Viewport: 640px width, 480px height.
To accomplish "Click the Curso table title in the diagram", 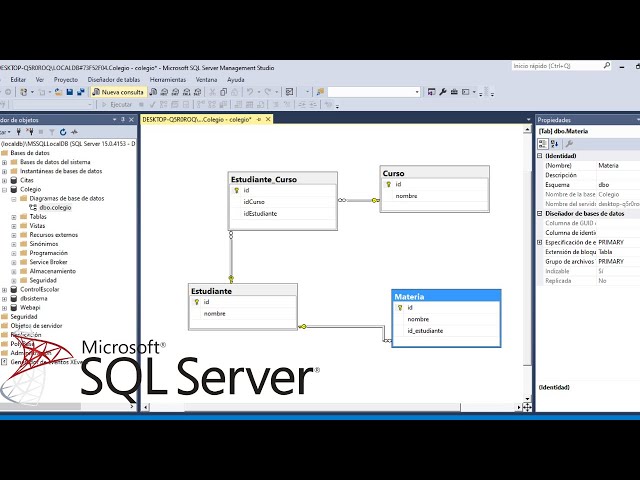I will (393, 173).
